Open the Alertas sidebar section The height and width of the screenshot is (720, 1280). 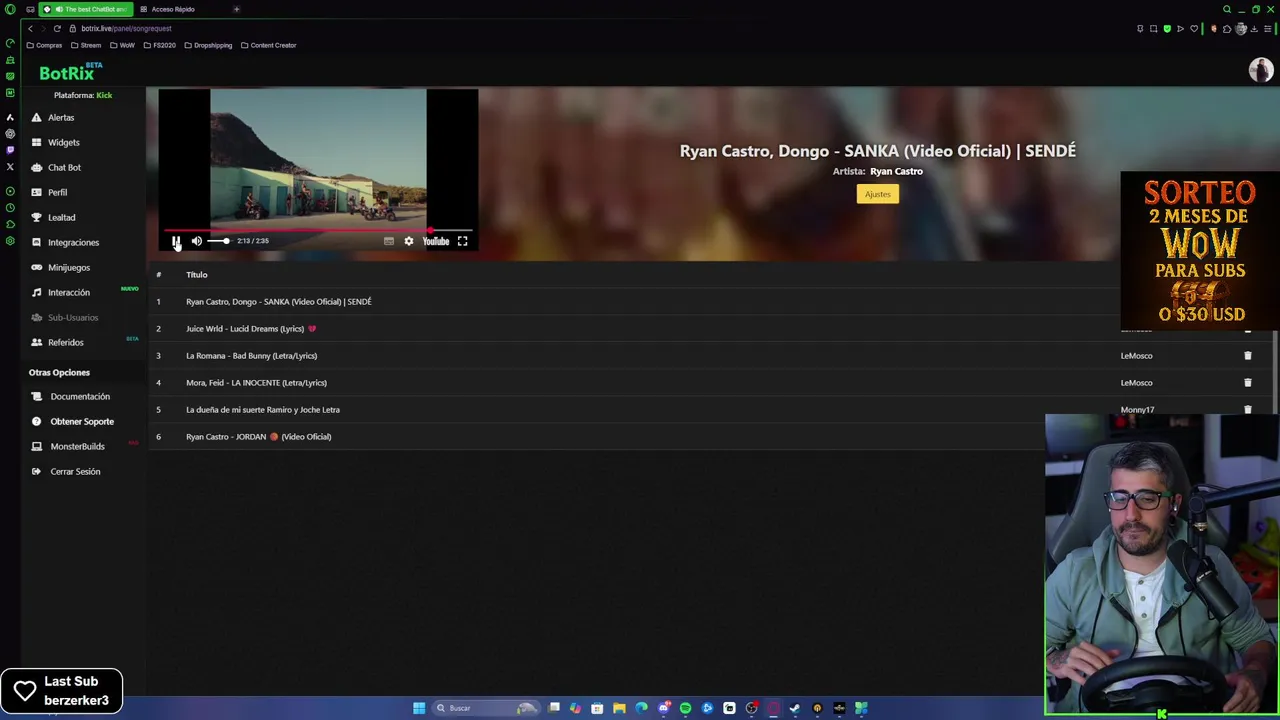61,117
